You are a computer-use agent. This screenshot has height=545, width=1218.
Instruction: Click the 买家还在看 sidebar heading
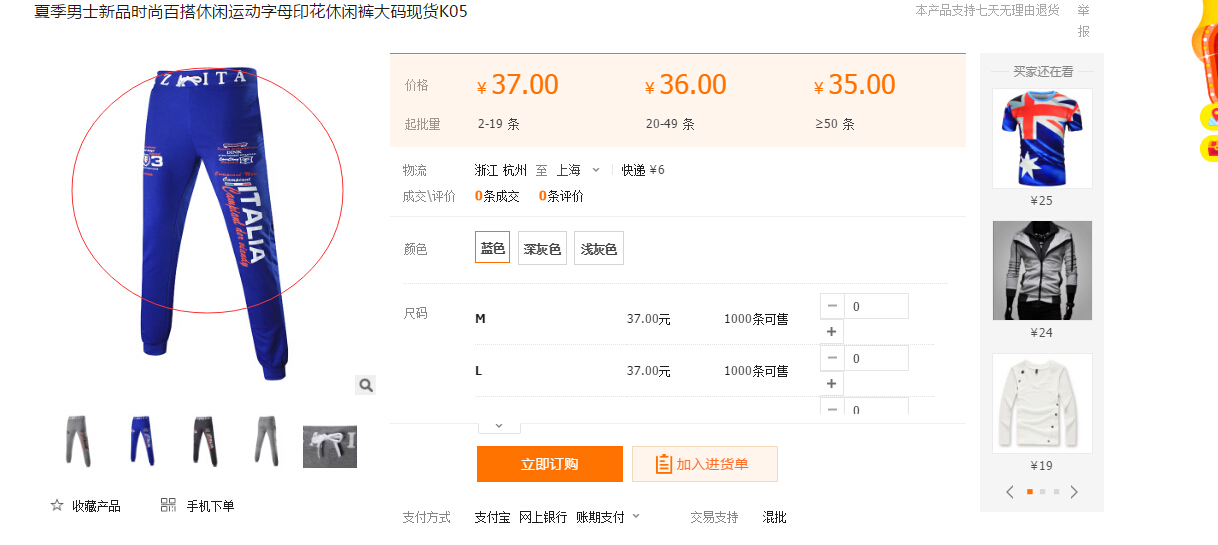tap(1042, 72)
